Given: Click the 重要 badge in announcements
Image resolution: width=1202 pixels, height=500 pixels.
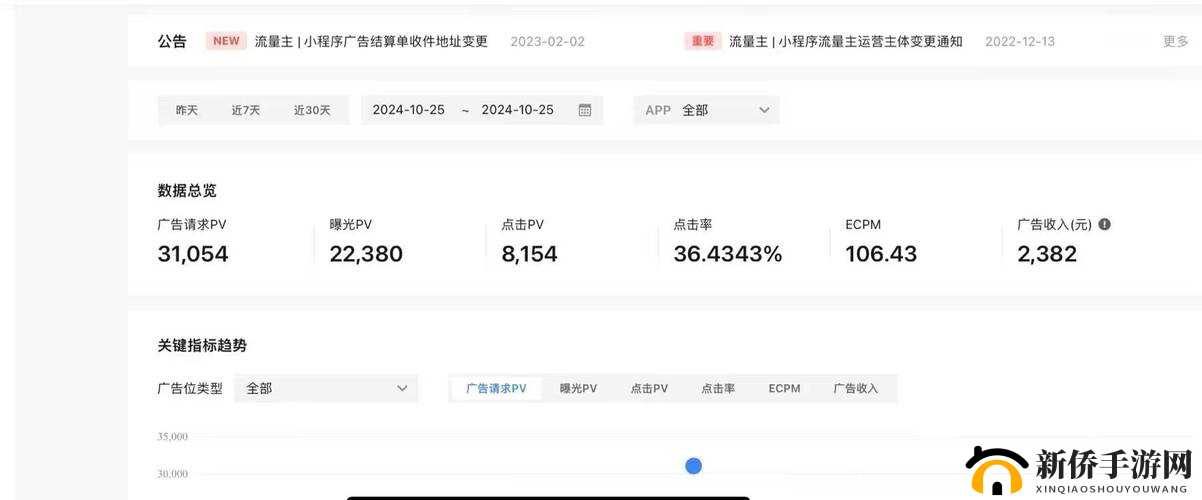Looking at the screenshot, I should coord(703,41).
